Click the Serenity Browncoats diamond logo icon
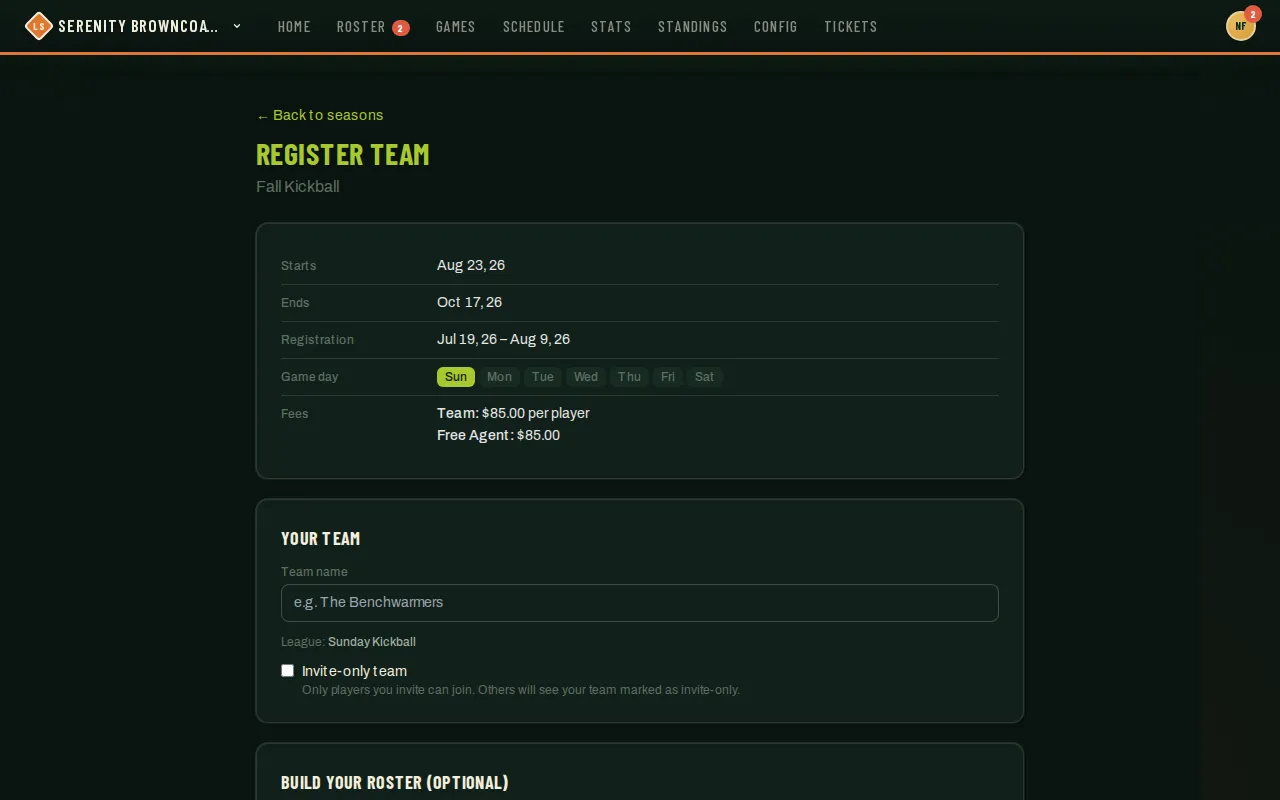The image size is (1280, 800). [x=38, y=26]
